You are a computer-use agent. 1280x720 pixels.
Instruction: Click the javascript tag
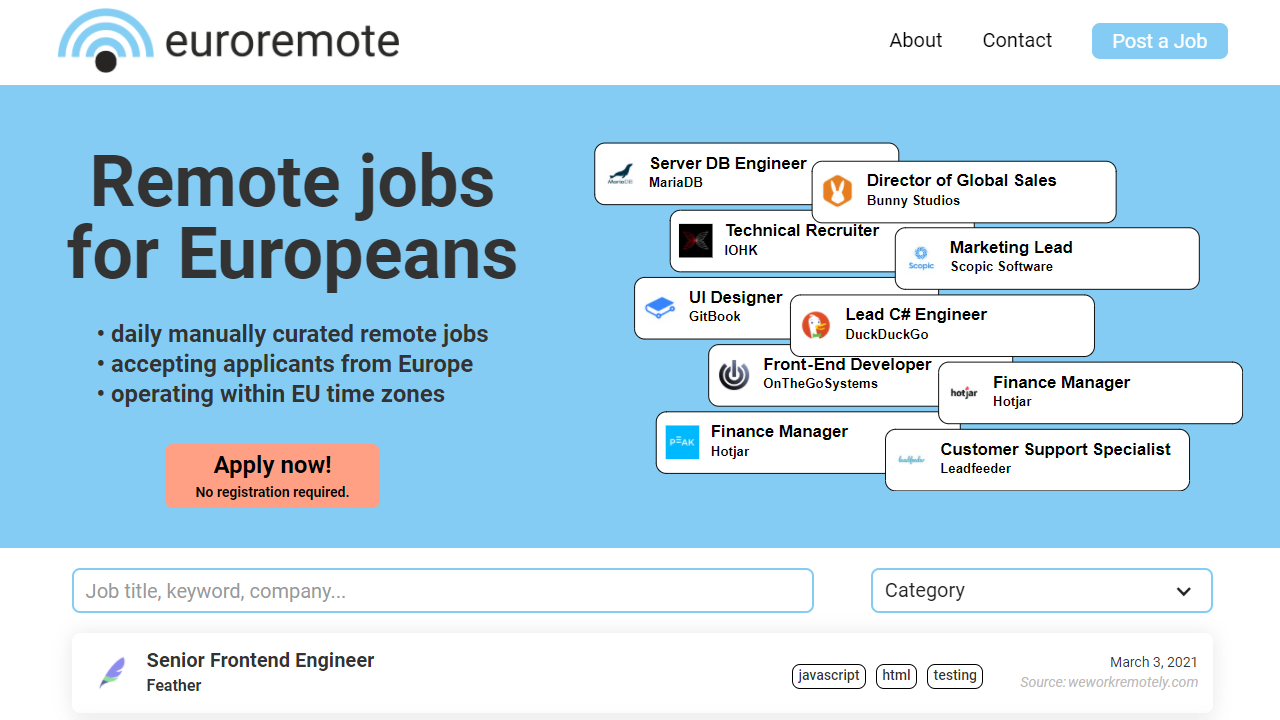tap(829, 676)
